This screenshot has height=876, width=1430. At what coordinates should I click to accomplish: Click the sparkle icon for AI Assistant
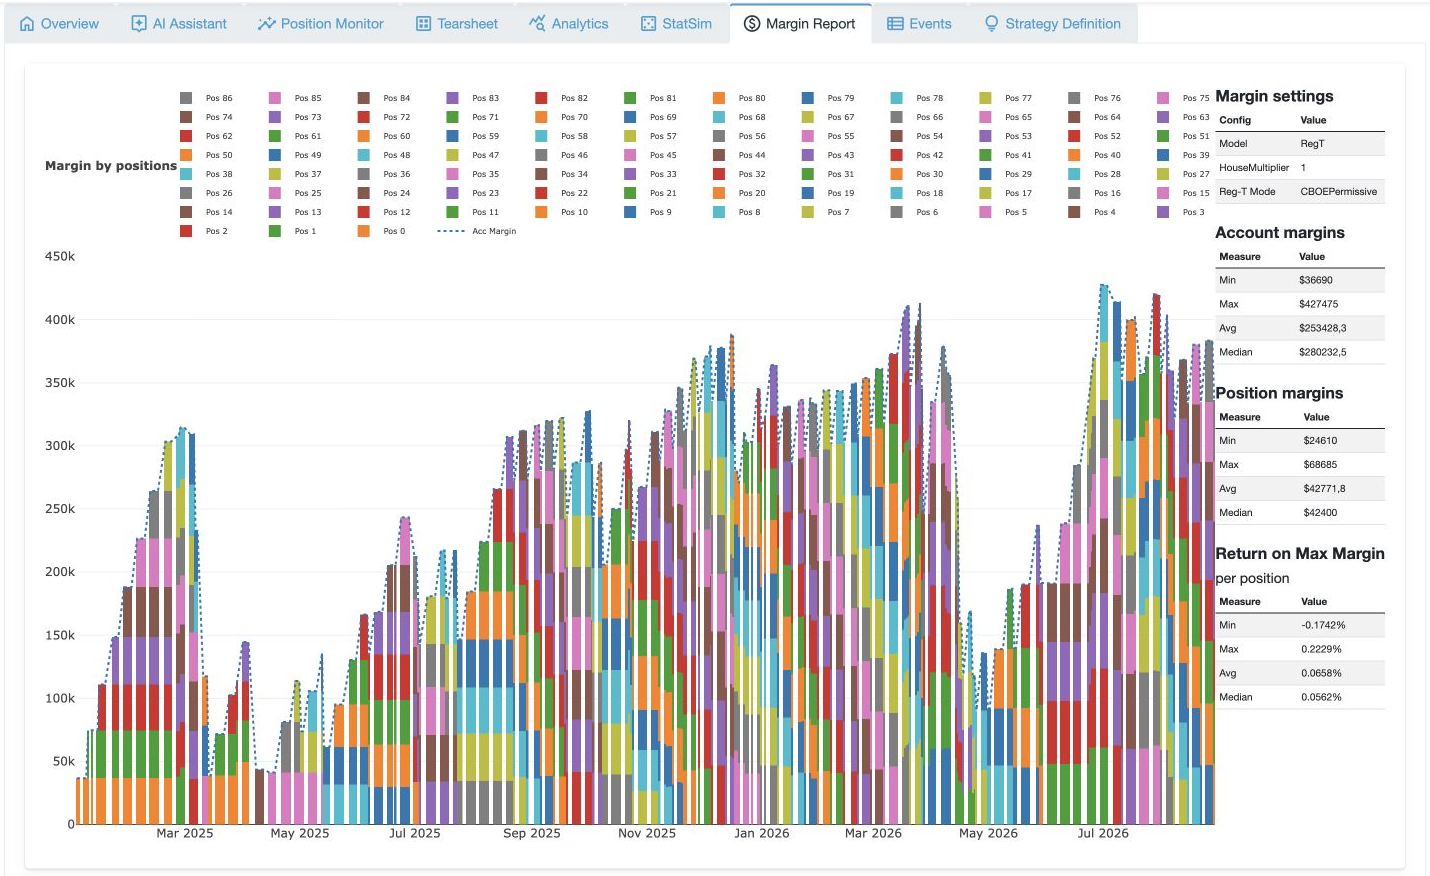click(x=139, y=24)
